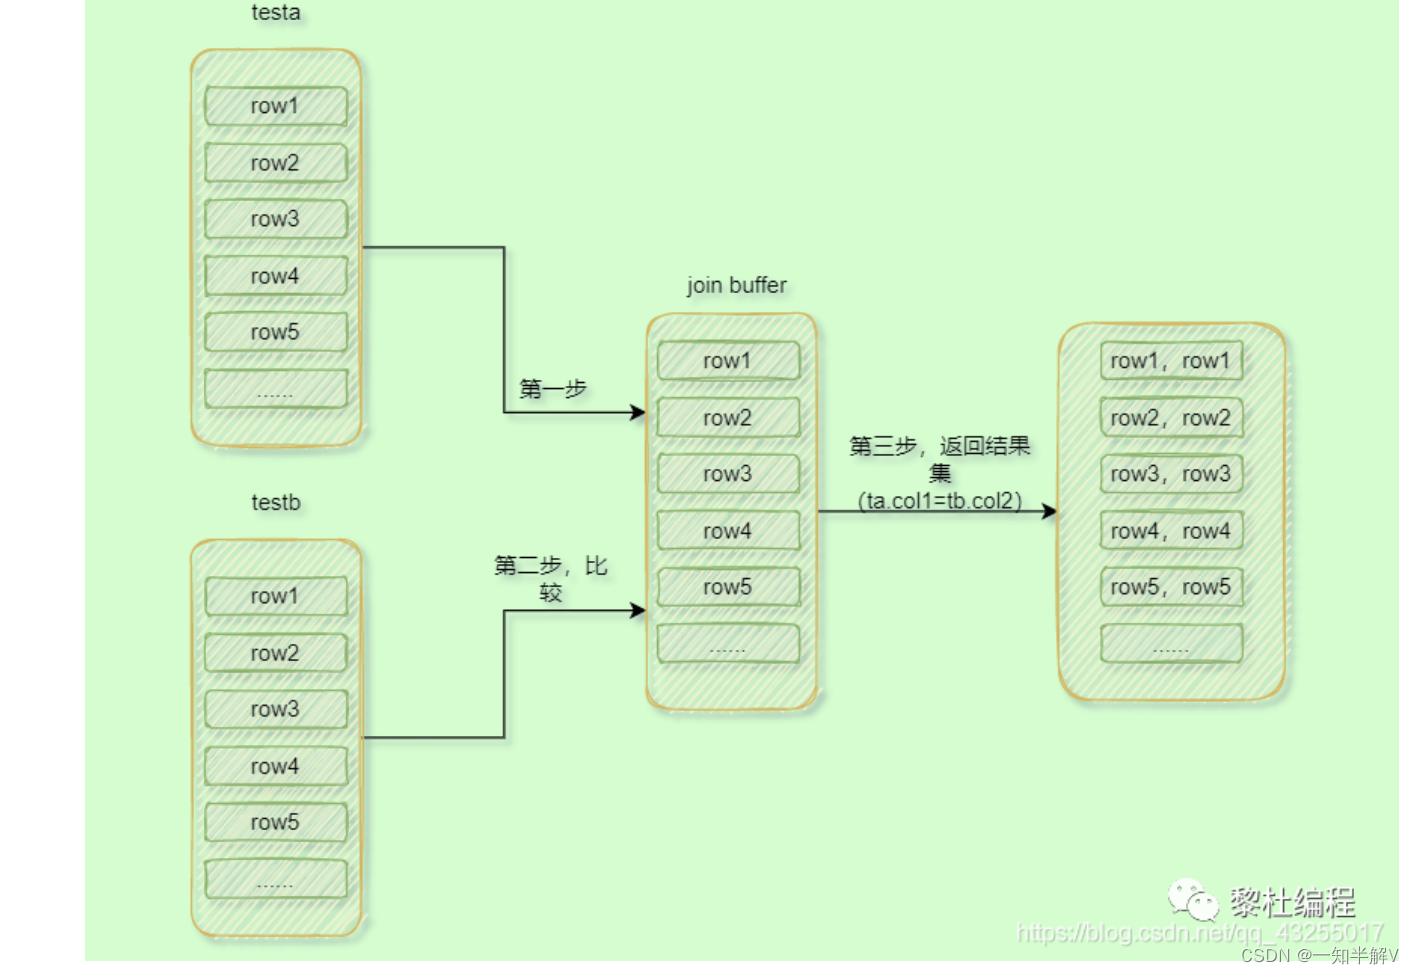The width and height of the screenshot is (1414, 974).
Task: Click the '第二步, 比较' arrow label
Action: click(x=551, y=579)
